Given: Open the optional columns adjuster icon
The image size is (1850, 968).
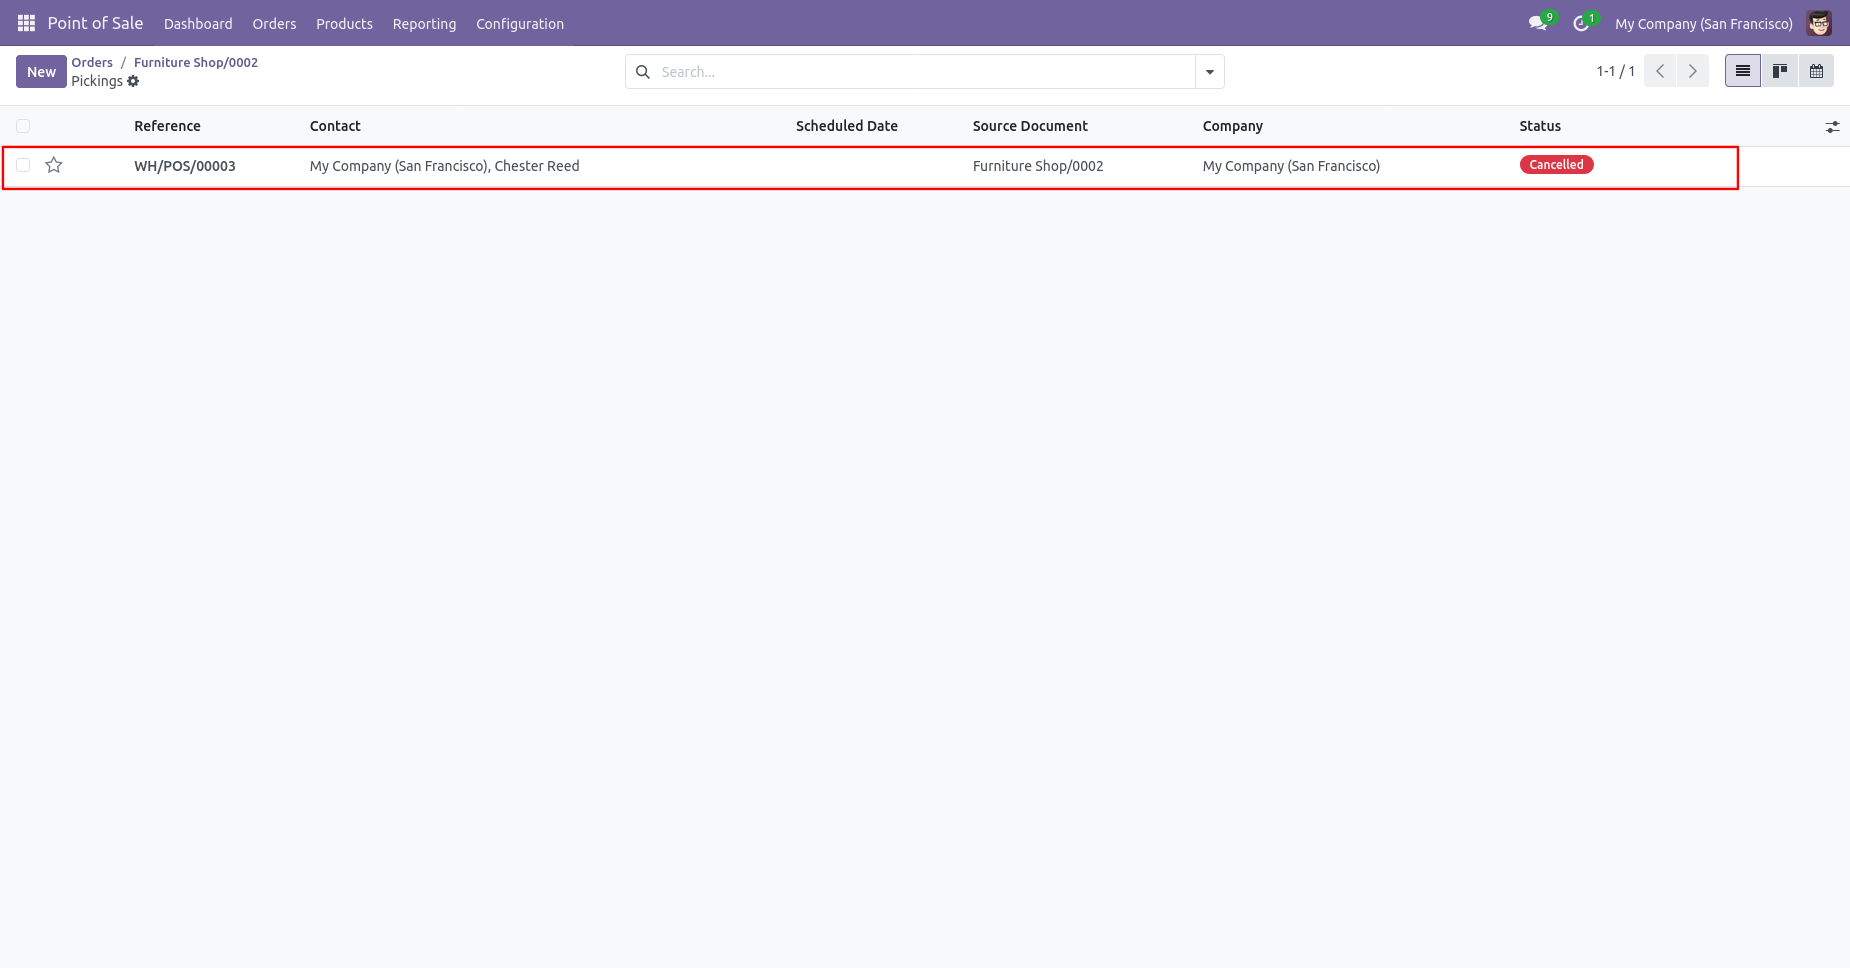Looking at the screenshot, I should coord(1832,127).
